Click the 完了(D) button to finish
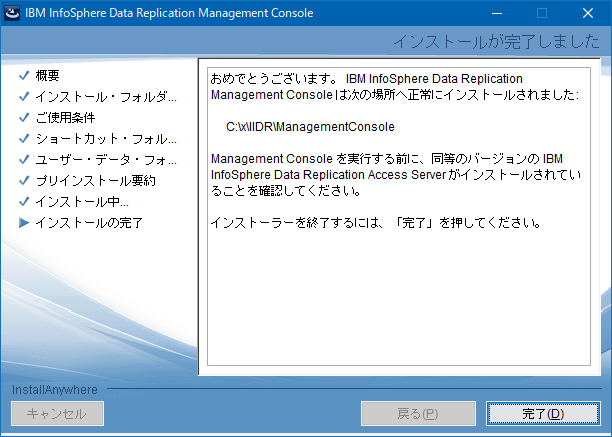The image size is (612, 437). [x=543, y=414]
